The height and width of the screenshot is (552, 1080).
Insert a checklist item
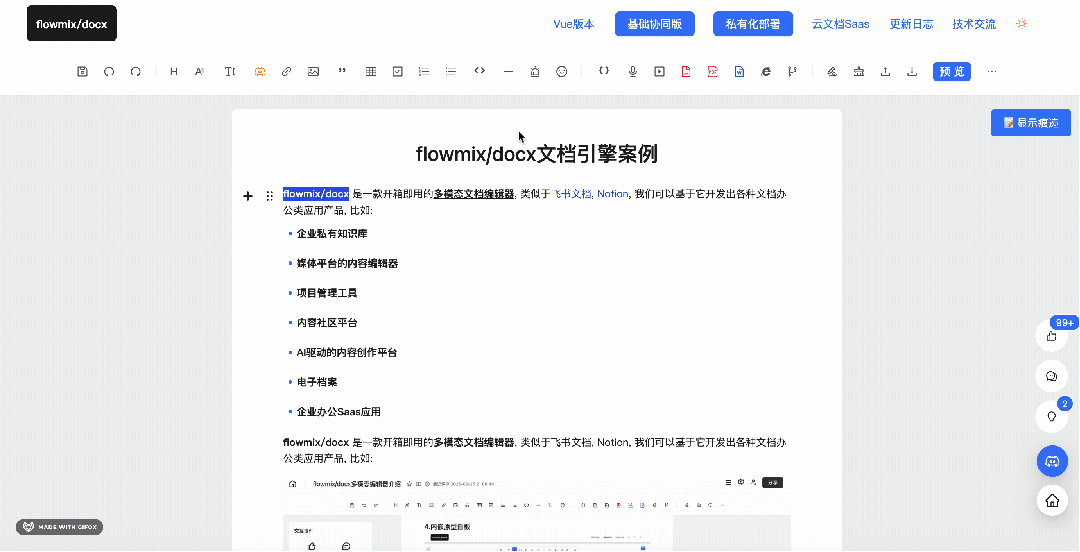[397, 71]
